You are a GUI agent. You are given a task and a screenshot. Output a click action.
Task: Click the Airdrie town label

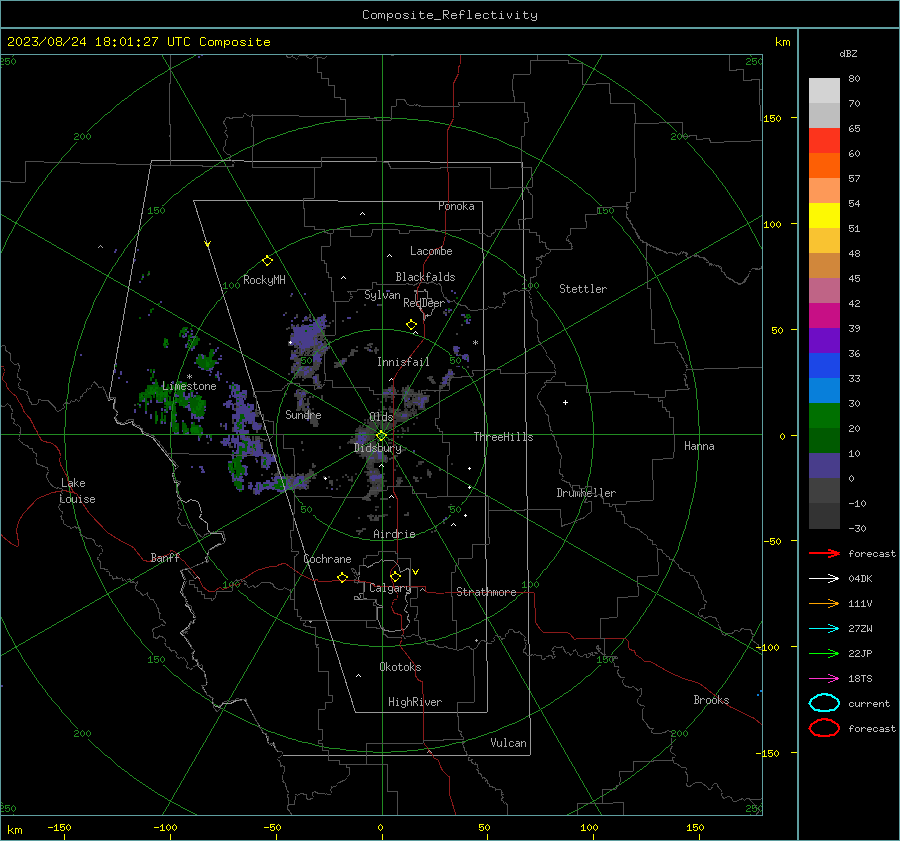[394, 534]
